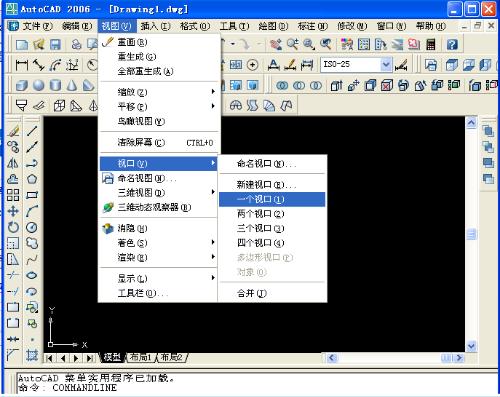
Task: Select the Erase modify tool
Action: pos(13,131)
